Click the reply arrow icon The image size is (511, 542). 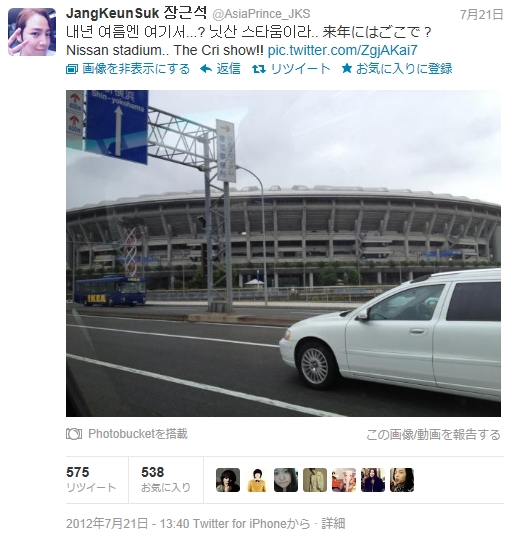[x=206, y=69]
